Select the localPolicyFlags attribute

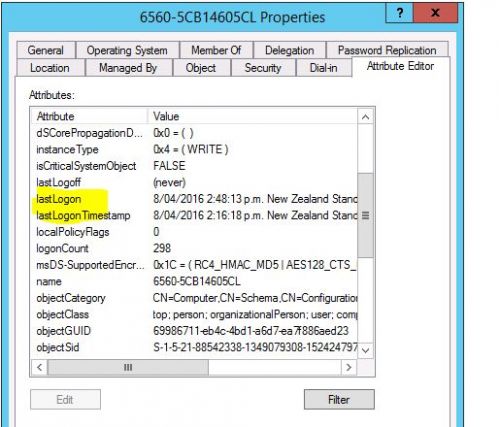click(195, 232)
